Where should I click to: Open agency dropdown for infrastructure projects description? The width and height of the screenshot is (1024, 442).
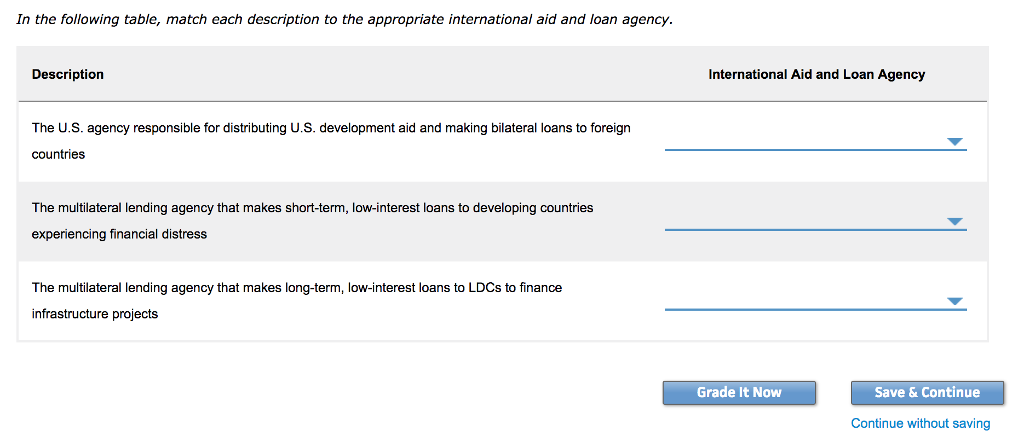point(816,302)
